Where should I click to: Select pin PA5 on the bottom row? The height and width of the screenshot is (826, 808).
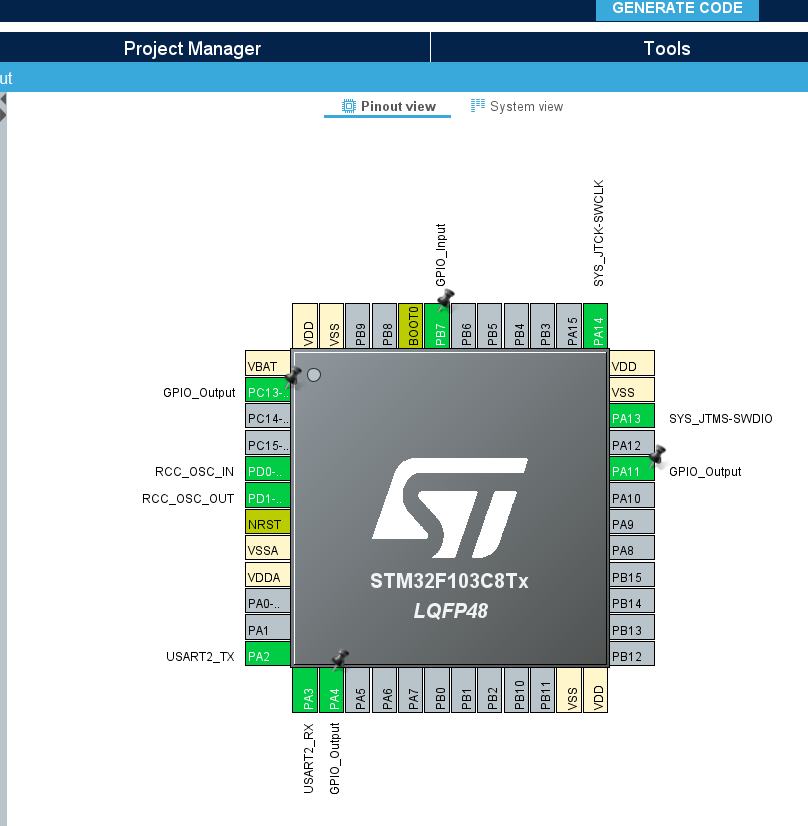[x=358, y=690]
